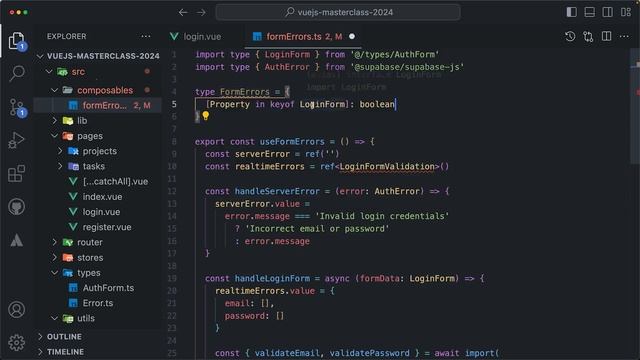The image size is (640, 360).
Task: Open changes compare icon in editor toolbar
Action: [x=588, y=37]
